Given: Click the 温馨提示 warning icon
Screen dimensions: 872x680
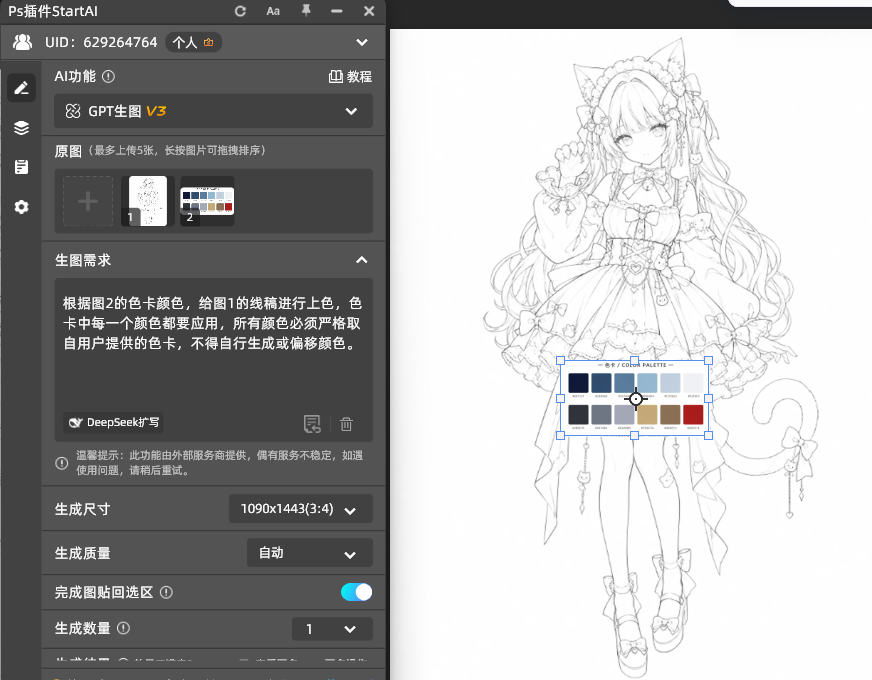Looking at the screenshot, I should point(62,463).
